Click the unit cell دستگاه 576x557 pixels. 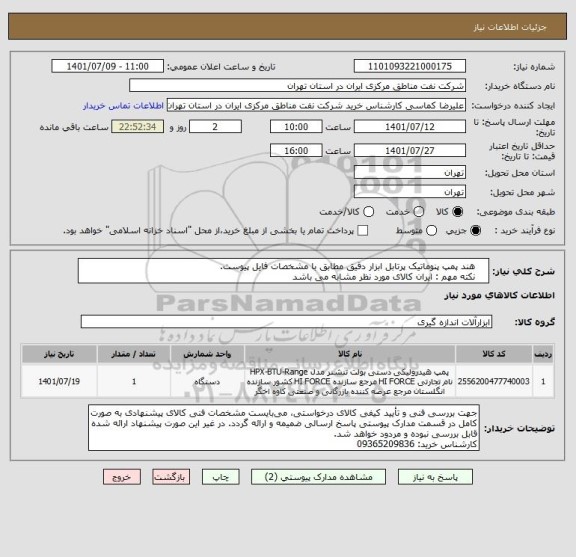pyautogui.click(x=207, y=381)
